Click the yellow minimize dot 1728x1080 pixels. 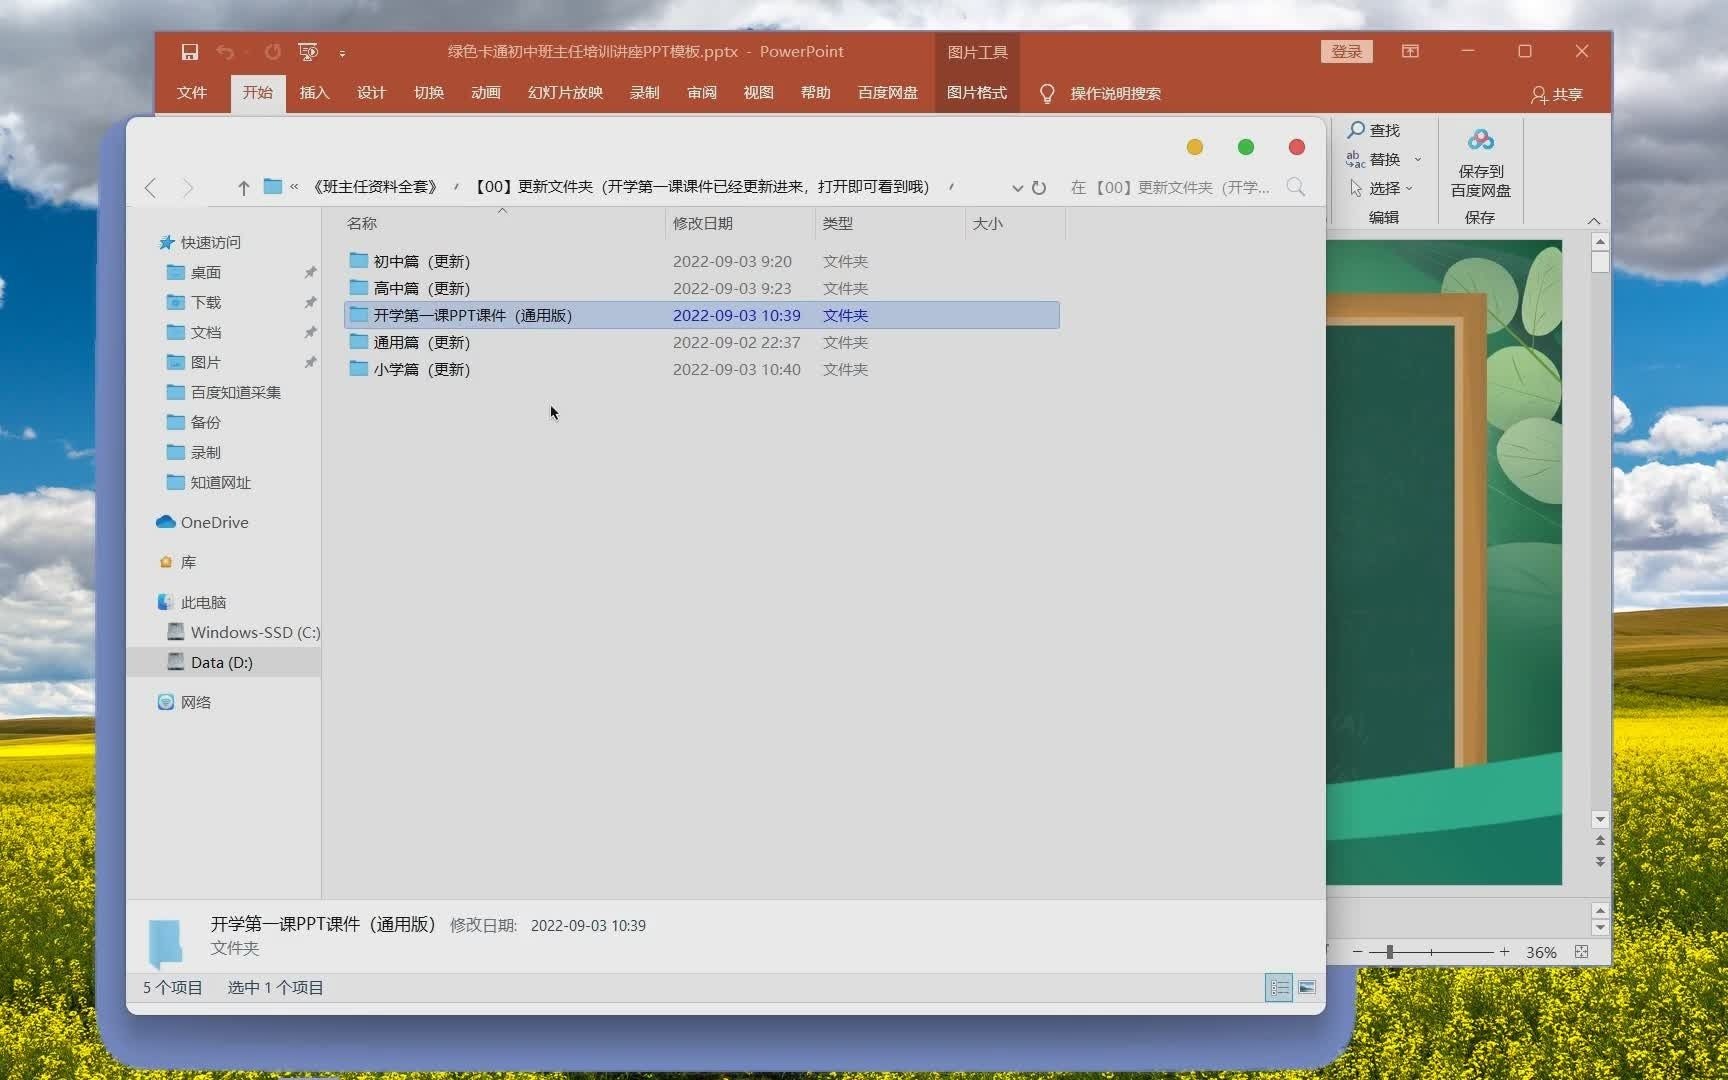[1194, 147]
